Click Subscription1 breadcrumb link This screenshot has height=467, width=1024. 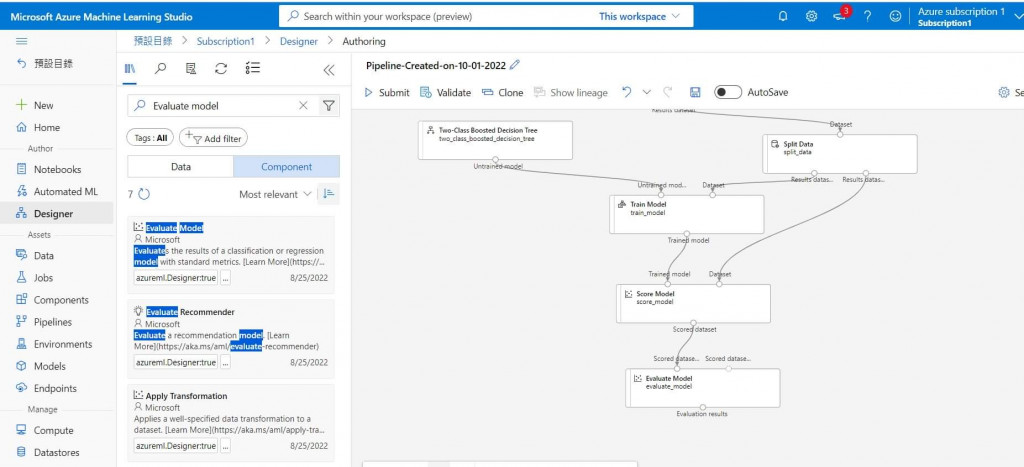pyautogui.click(x=225, y=41)
